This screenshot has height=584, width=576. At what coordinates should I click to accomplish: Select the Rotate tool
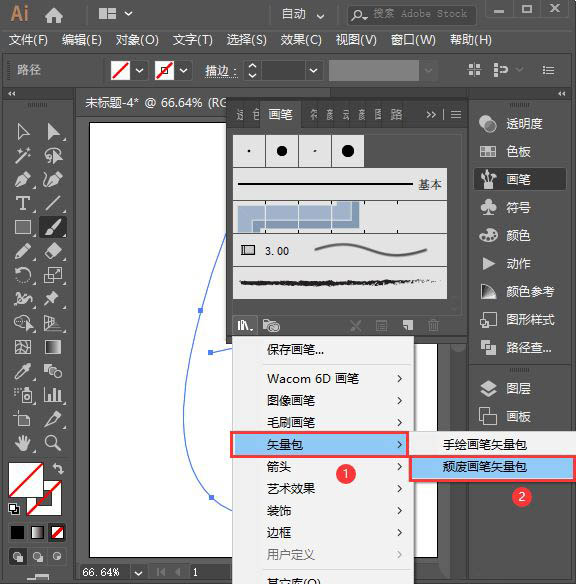click(x=23, y=275)
